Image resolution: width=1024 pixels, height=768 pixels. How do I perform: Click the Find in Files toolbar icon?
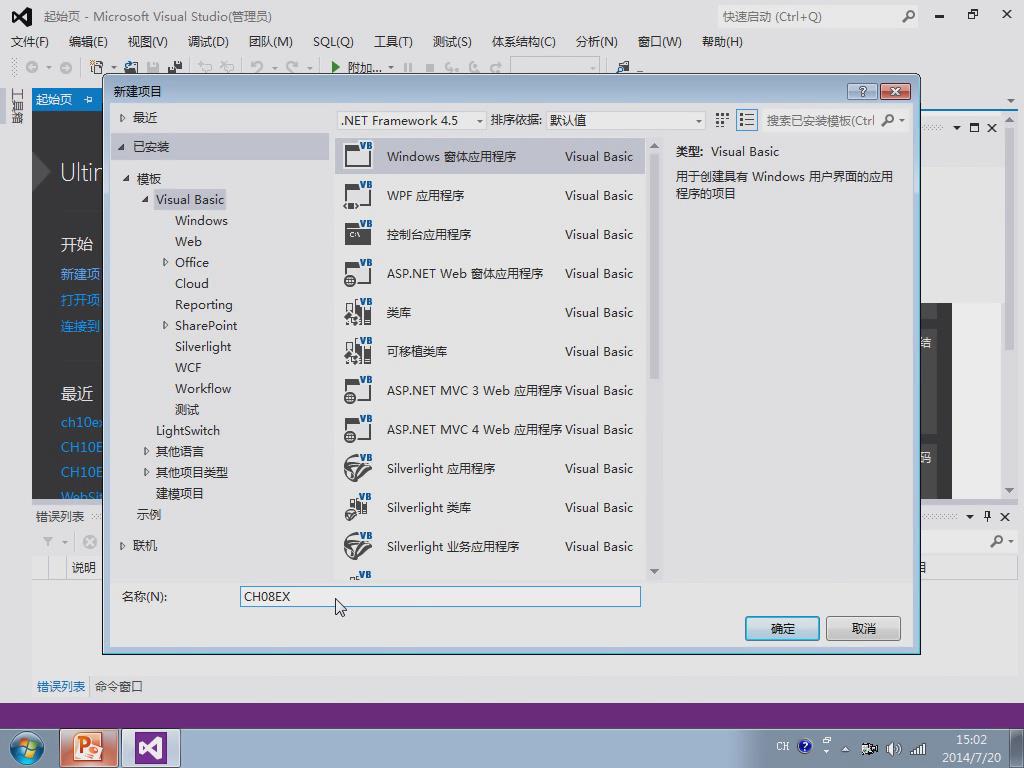(624, 67)
